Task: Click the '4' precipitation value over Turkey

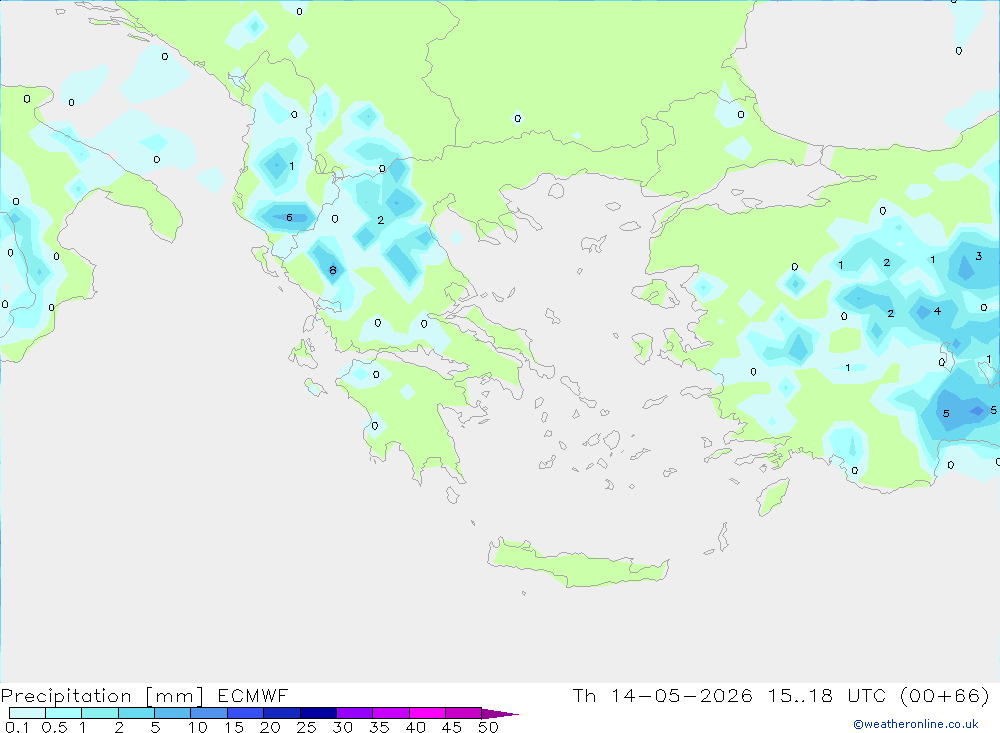Action: click(x=937, y=311)
